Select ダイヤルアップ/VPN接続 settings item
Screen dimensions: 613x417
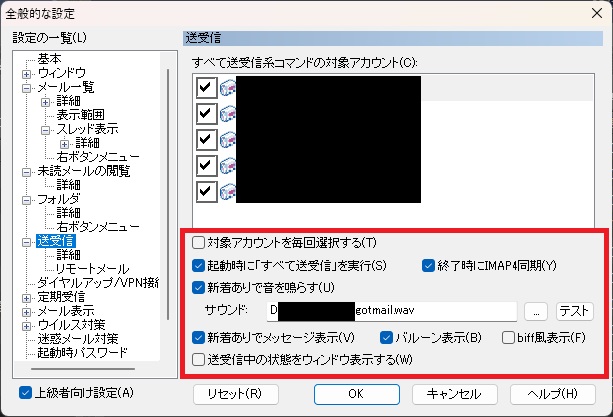pyautogui.click(x=98, y=283)
